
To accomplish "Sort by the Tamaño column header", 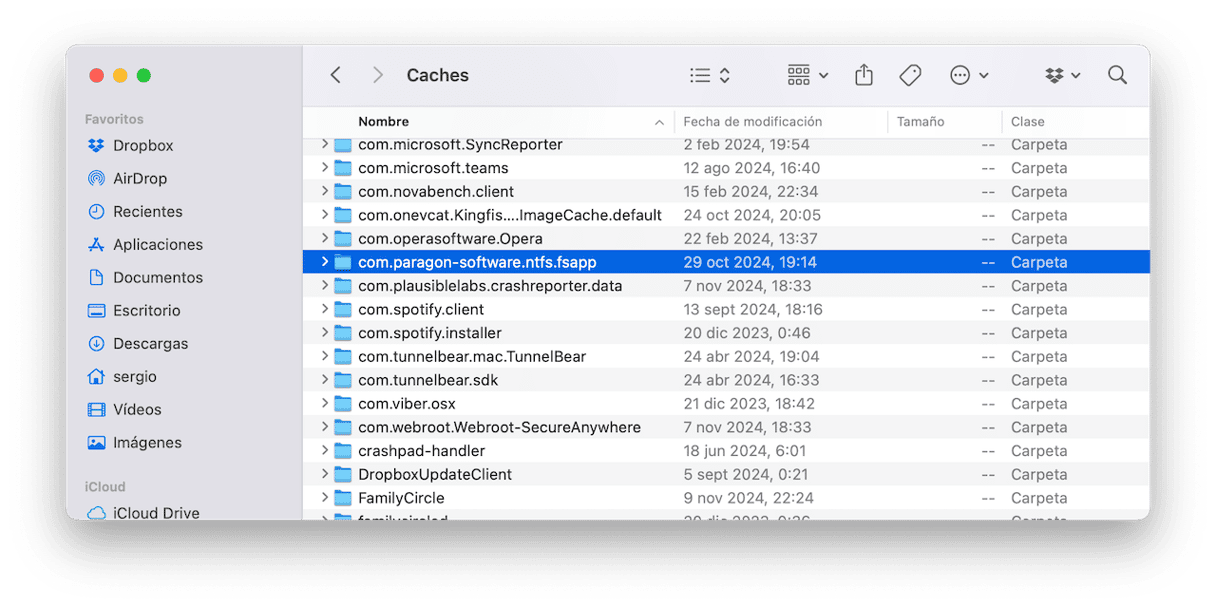I will [921, 122].
